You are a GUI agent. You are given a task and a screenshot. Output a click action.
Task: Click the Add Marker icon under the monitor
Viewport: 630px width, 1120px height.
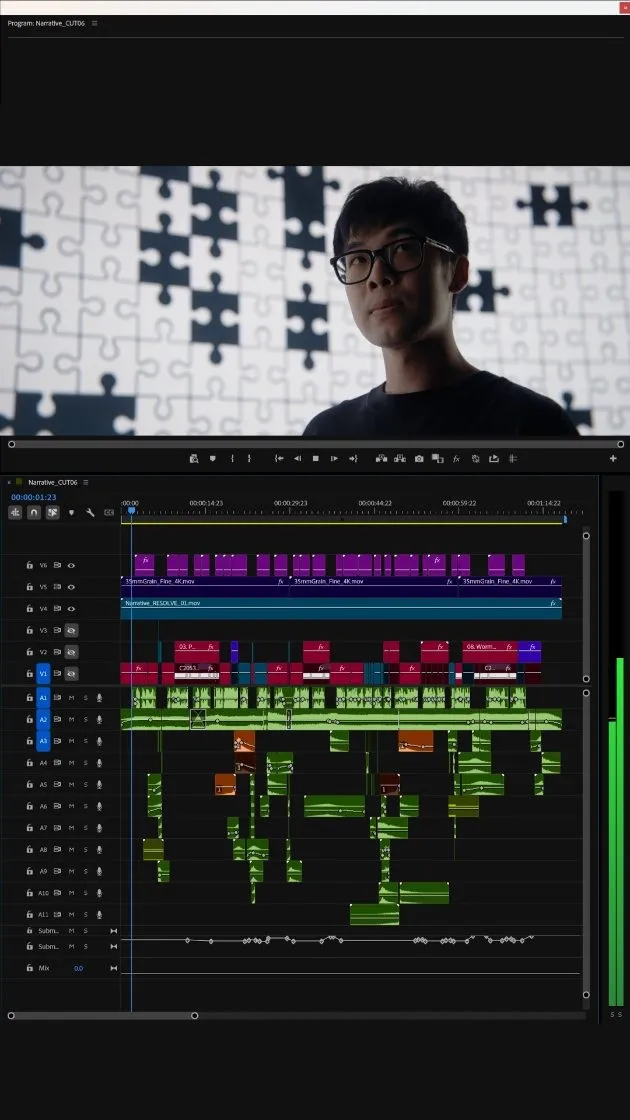point(212,459)
